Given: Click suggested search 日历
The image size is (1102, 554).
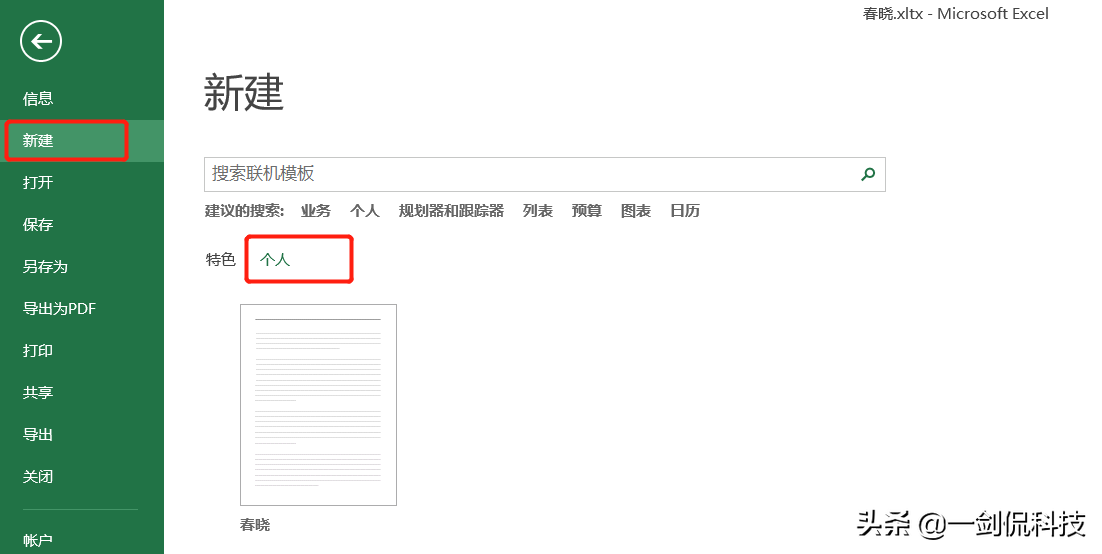Looking at the screenshot, I should pos(685,211).
